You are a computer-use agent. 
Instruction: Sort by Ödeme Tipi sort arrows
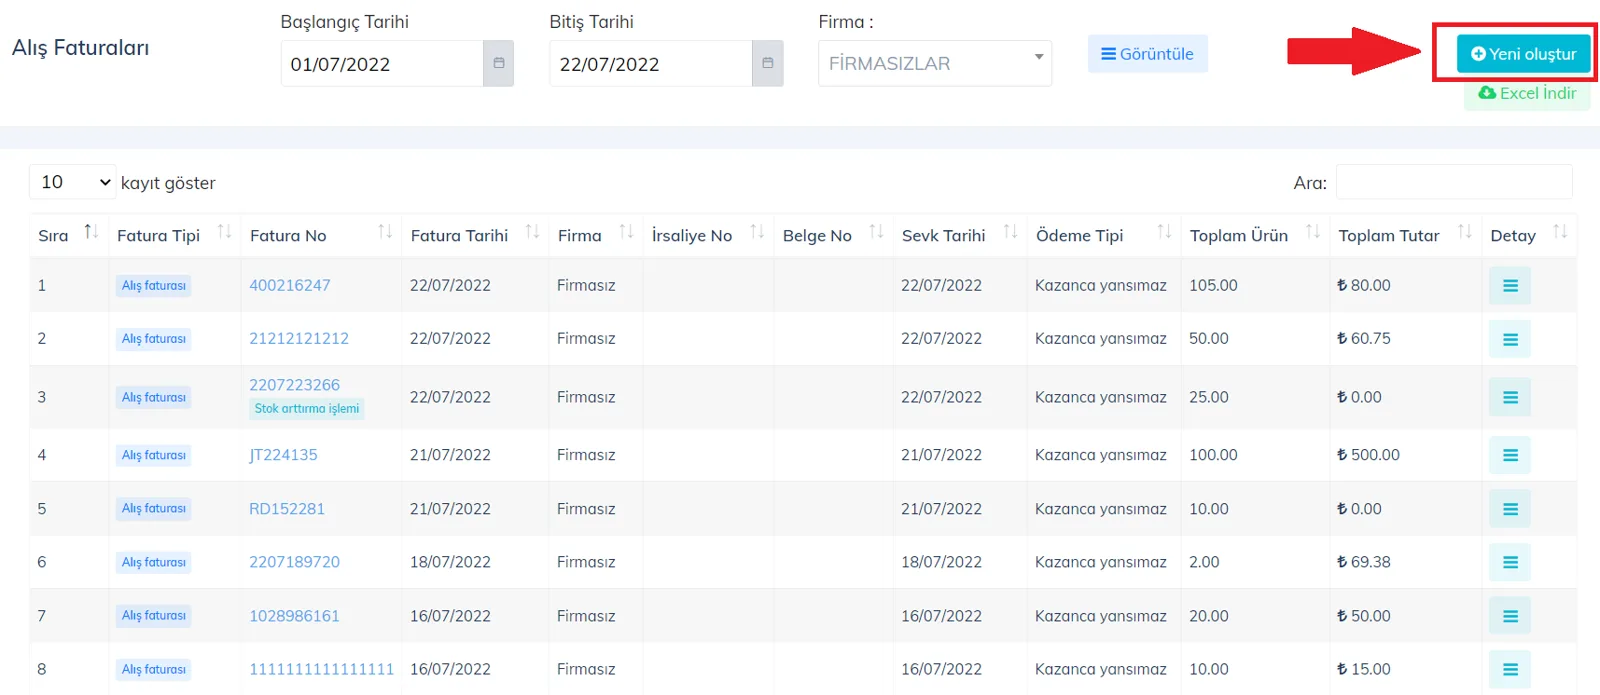pyautogui.click(x=1164, y=233)
